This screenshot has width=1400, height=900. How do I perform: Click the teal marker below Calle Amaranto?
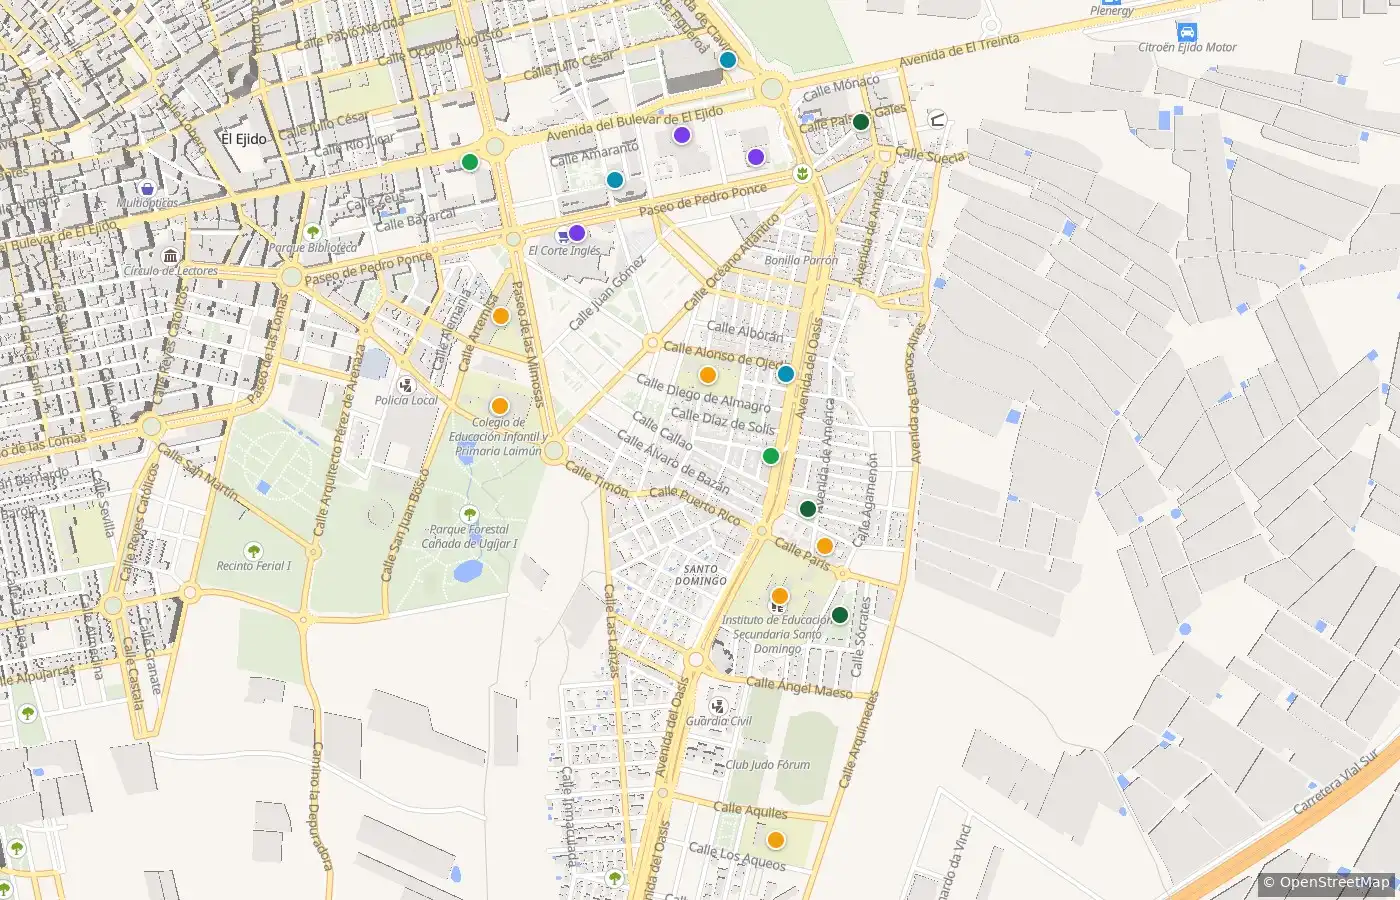615,180
